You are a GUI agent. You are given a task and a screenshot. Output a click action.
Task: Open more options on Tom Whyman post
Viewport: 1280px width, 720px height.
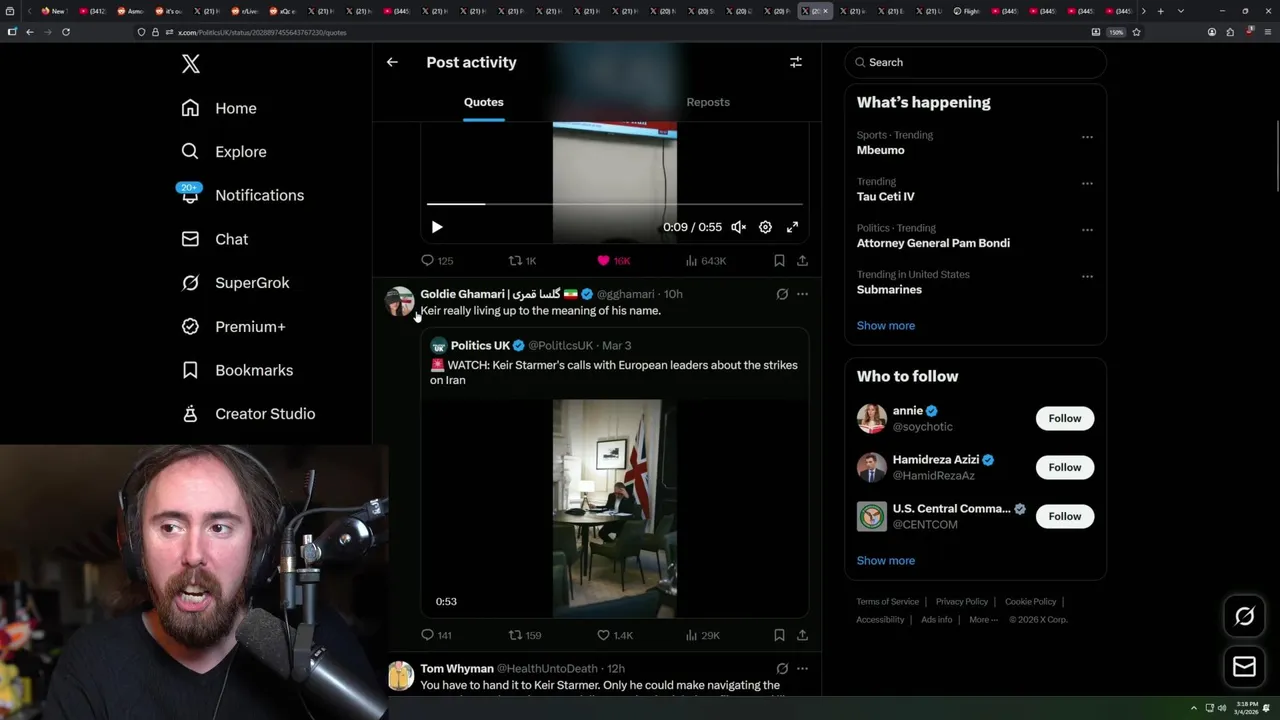(x=802, y=668)
